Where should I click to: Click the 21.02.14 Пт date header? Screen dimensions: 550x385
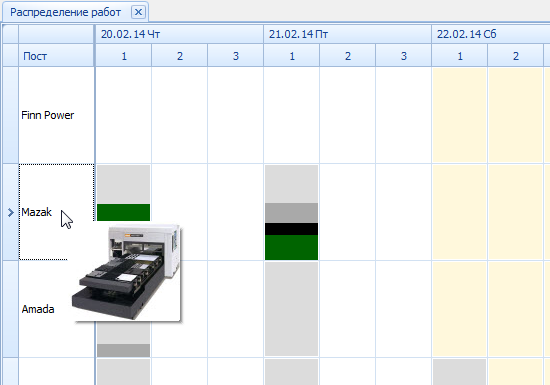click(347, 34)
